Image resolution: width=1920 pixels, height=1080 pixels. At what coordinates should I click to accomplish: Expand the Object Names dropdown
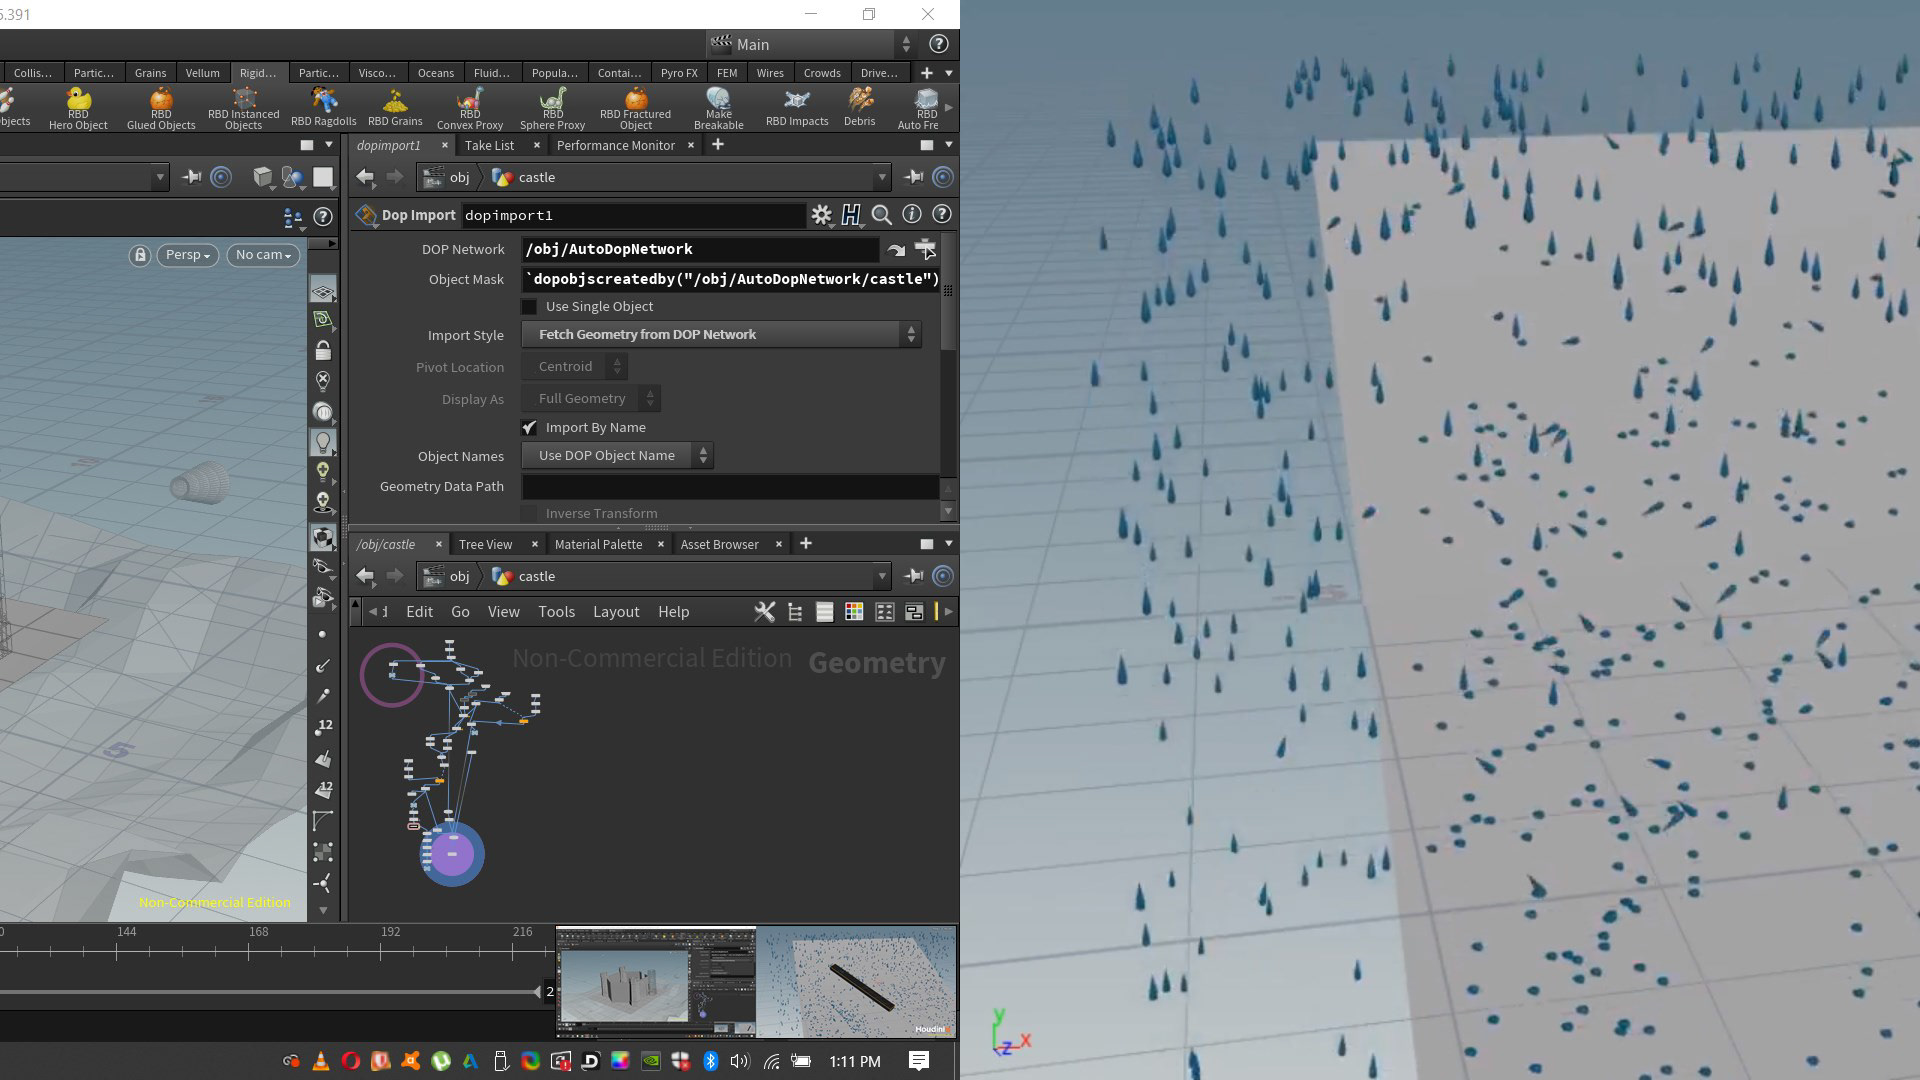(x=617, y=456)
